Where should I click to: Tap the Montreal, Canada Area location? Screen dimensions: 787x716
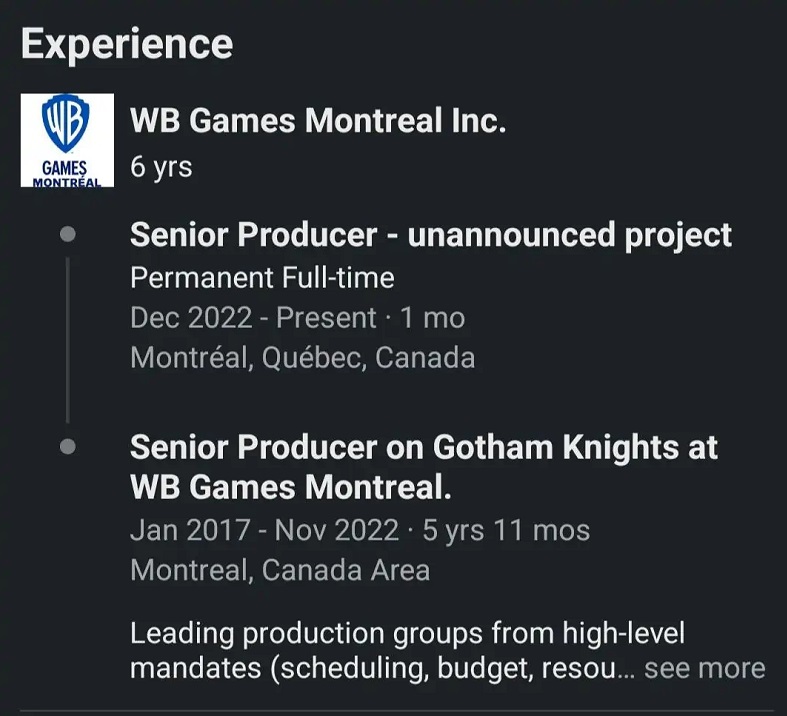(280, 570)
